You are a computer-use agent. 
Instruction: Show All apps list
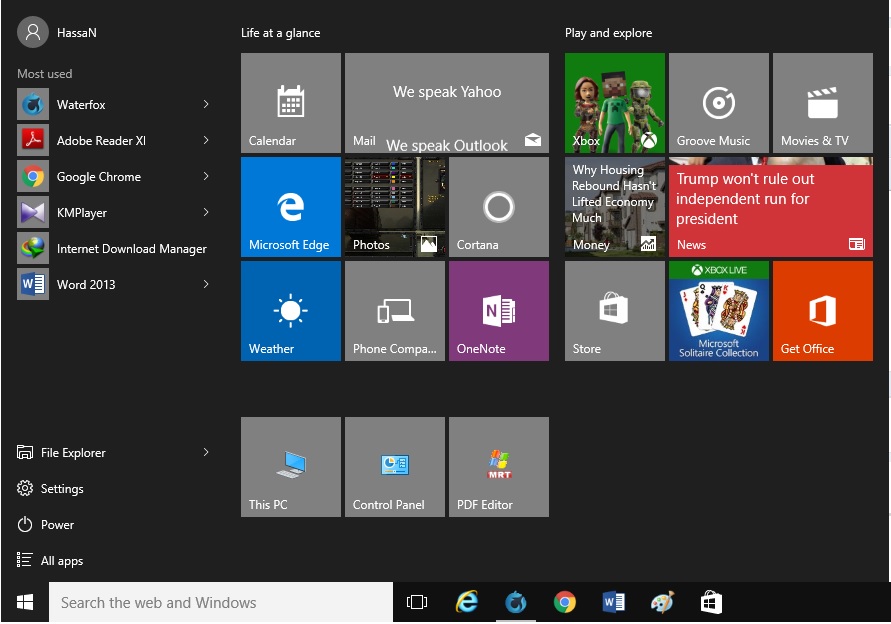click(x=62, y=561)
